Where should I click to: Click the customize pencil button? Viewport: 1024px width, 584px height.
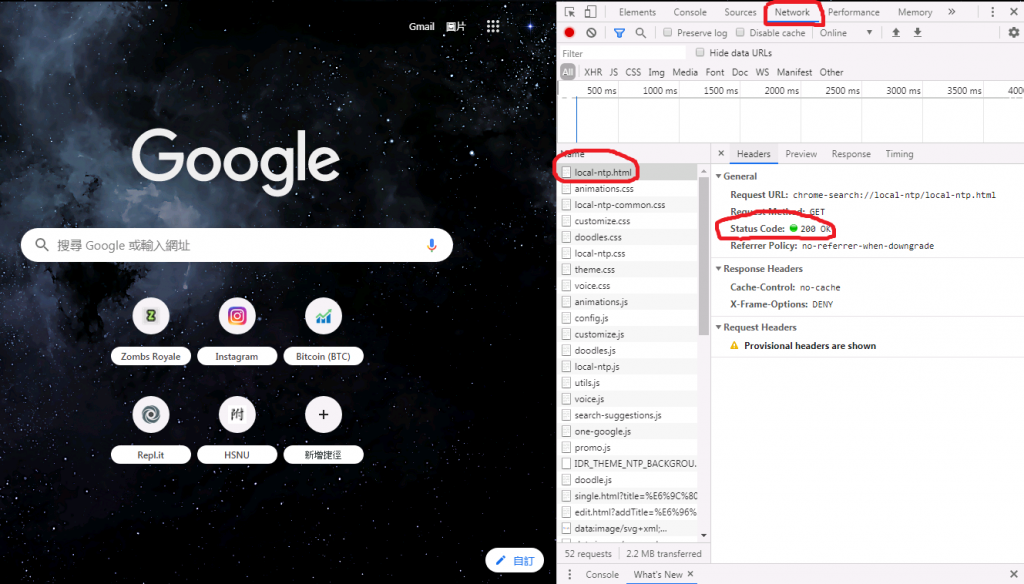515,560
